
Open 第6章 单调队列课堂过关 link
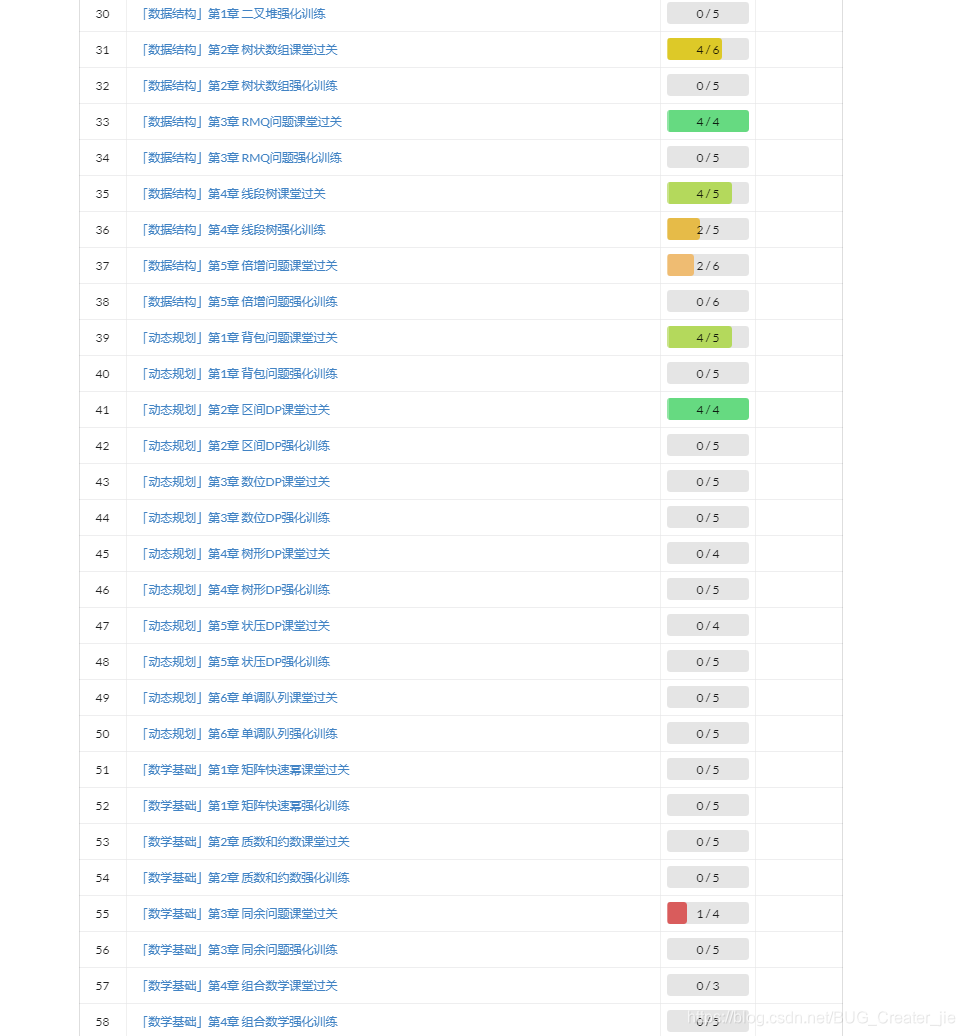pyautogui.click(x=240, y=698)
